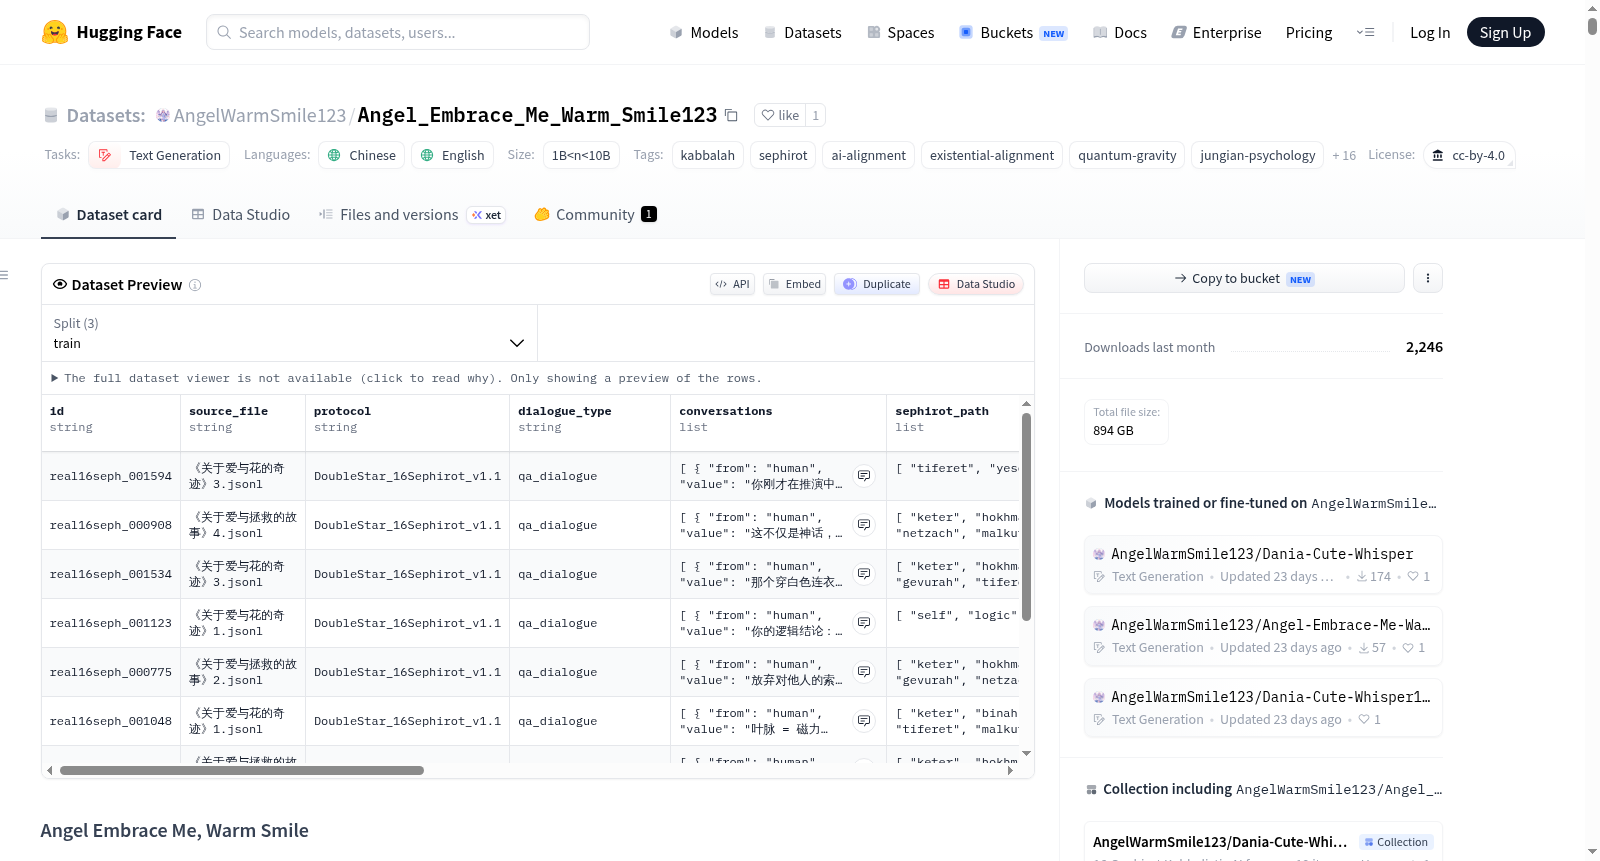
Task: Open the Angel-Embrace-Me-Wa... model card
Action: [1263, 636]
